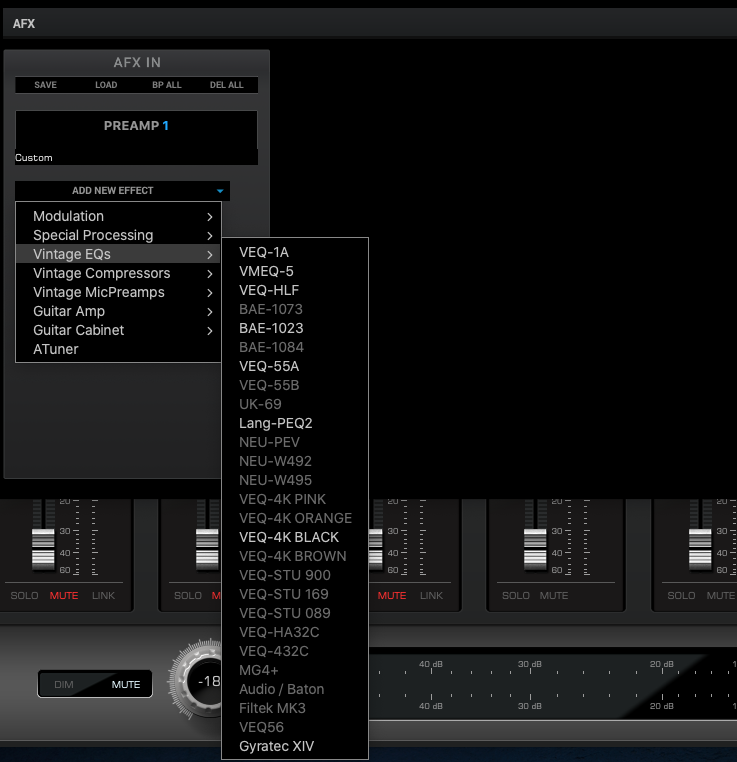
Task: Choose Audio / Baton equalizer
Action: 295,688
